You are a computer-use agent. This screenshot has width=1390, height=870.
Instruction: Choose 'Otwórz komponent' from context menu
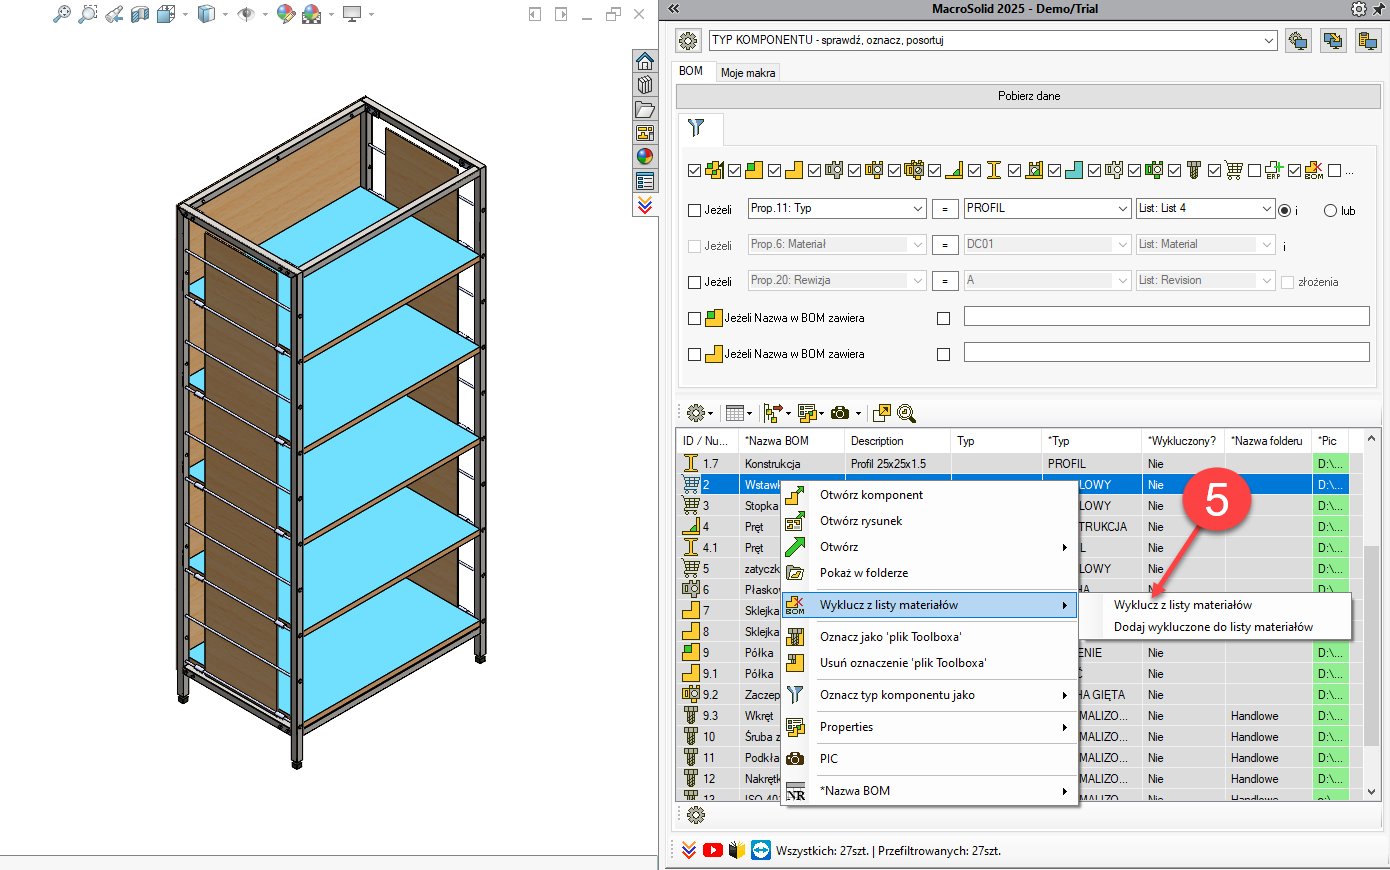tap(928, 495)
